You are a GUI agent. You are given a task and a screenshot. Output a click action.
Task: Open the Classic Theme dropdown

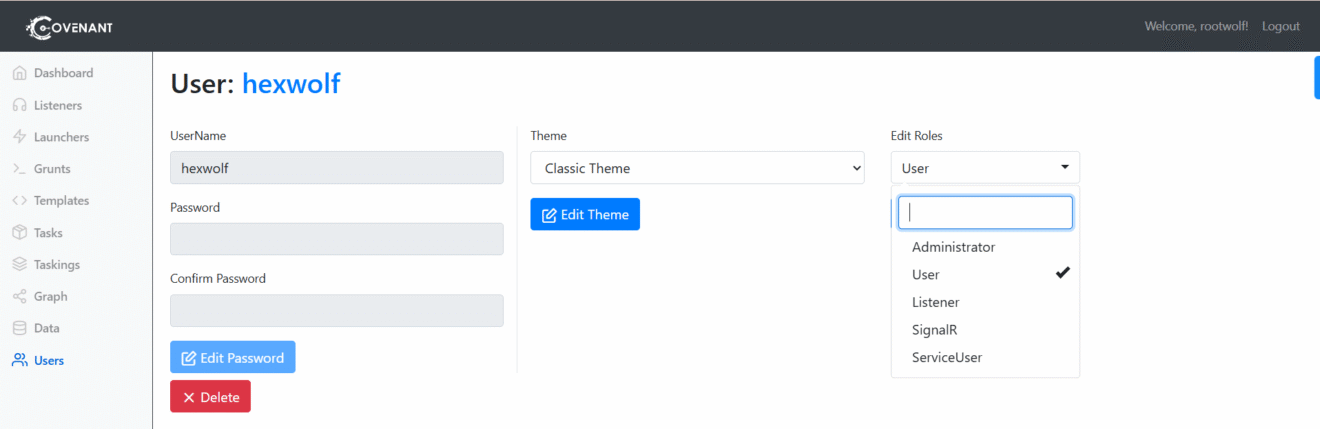tap(697, 168)
